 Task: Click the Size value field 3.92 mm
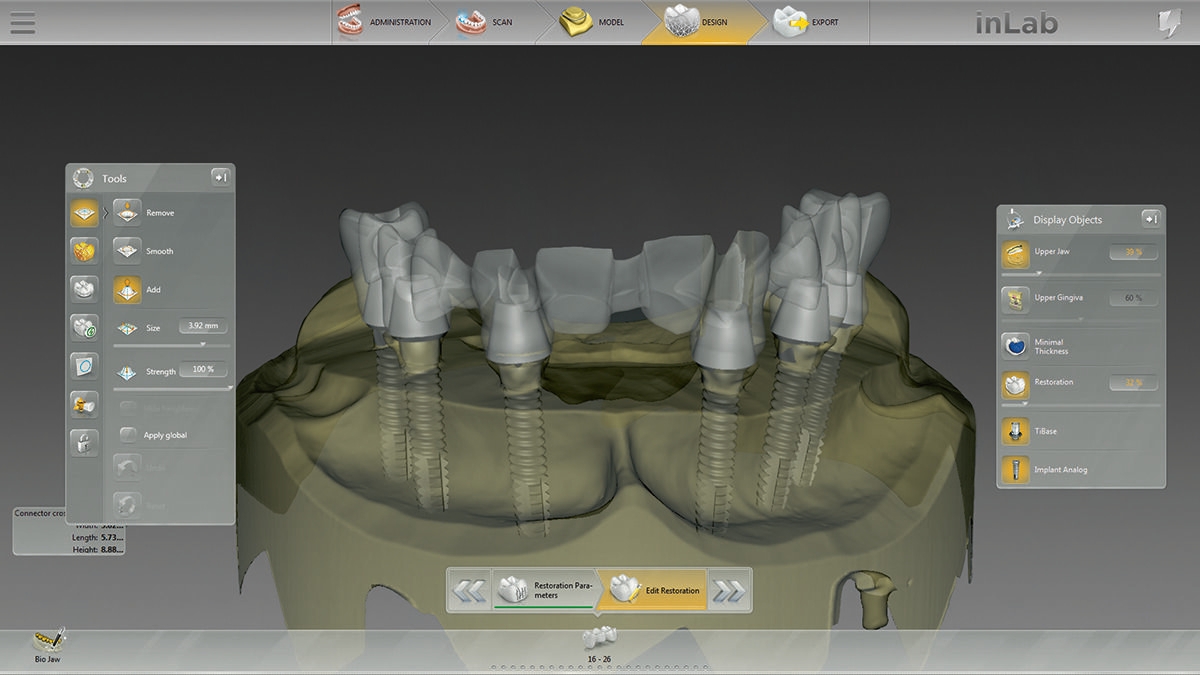click(x=203, y=326)
